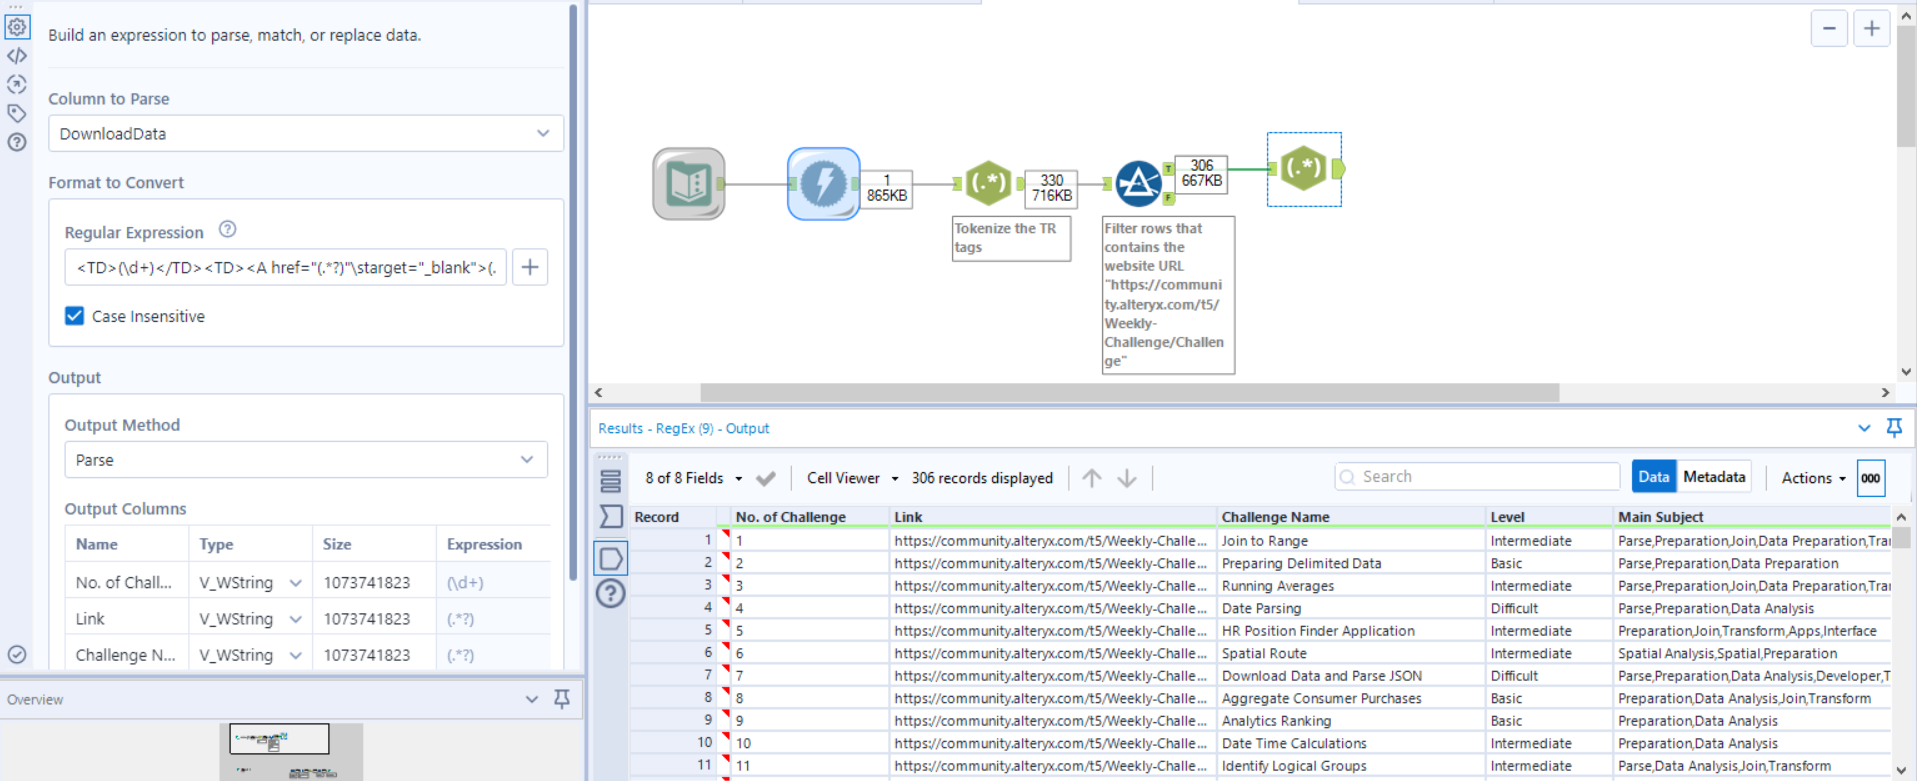The height and width of the screenshot is (781, 1917).
Task: Switch to the Data view tab
Action: 1653,477
